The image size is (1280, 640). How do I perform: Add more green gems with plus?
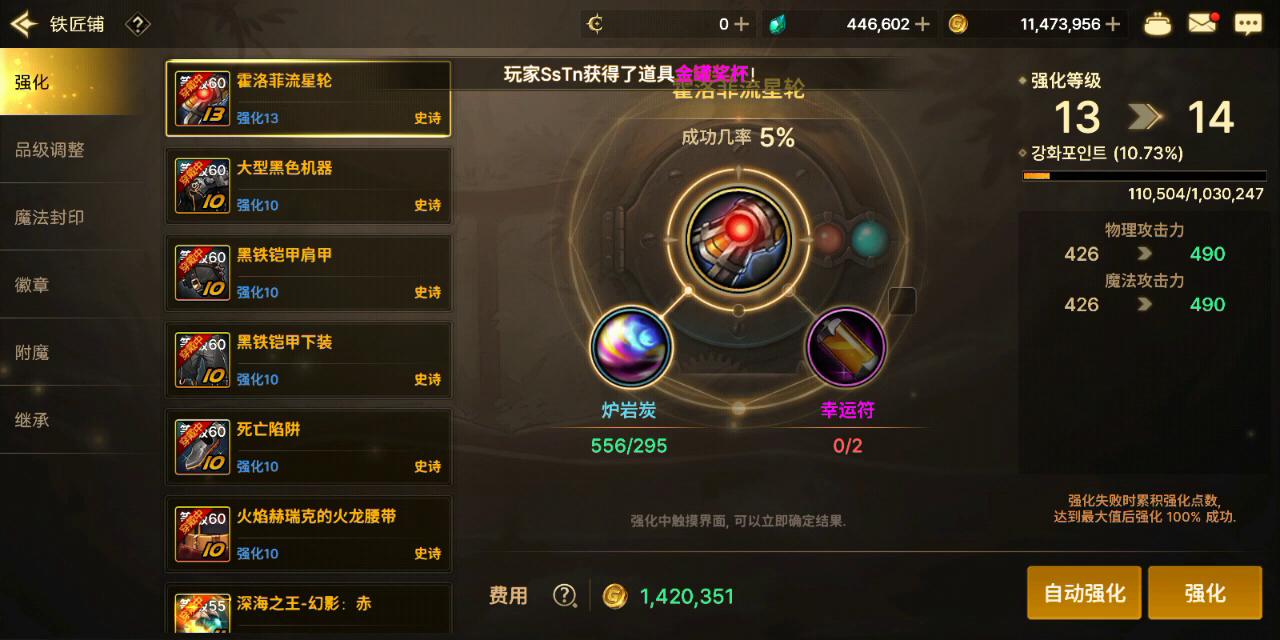[922, 24]
